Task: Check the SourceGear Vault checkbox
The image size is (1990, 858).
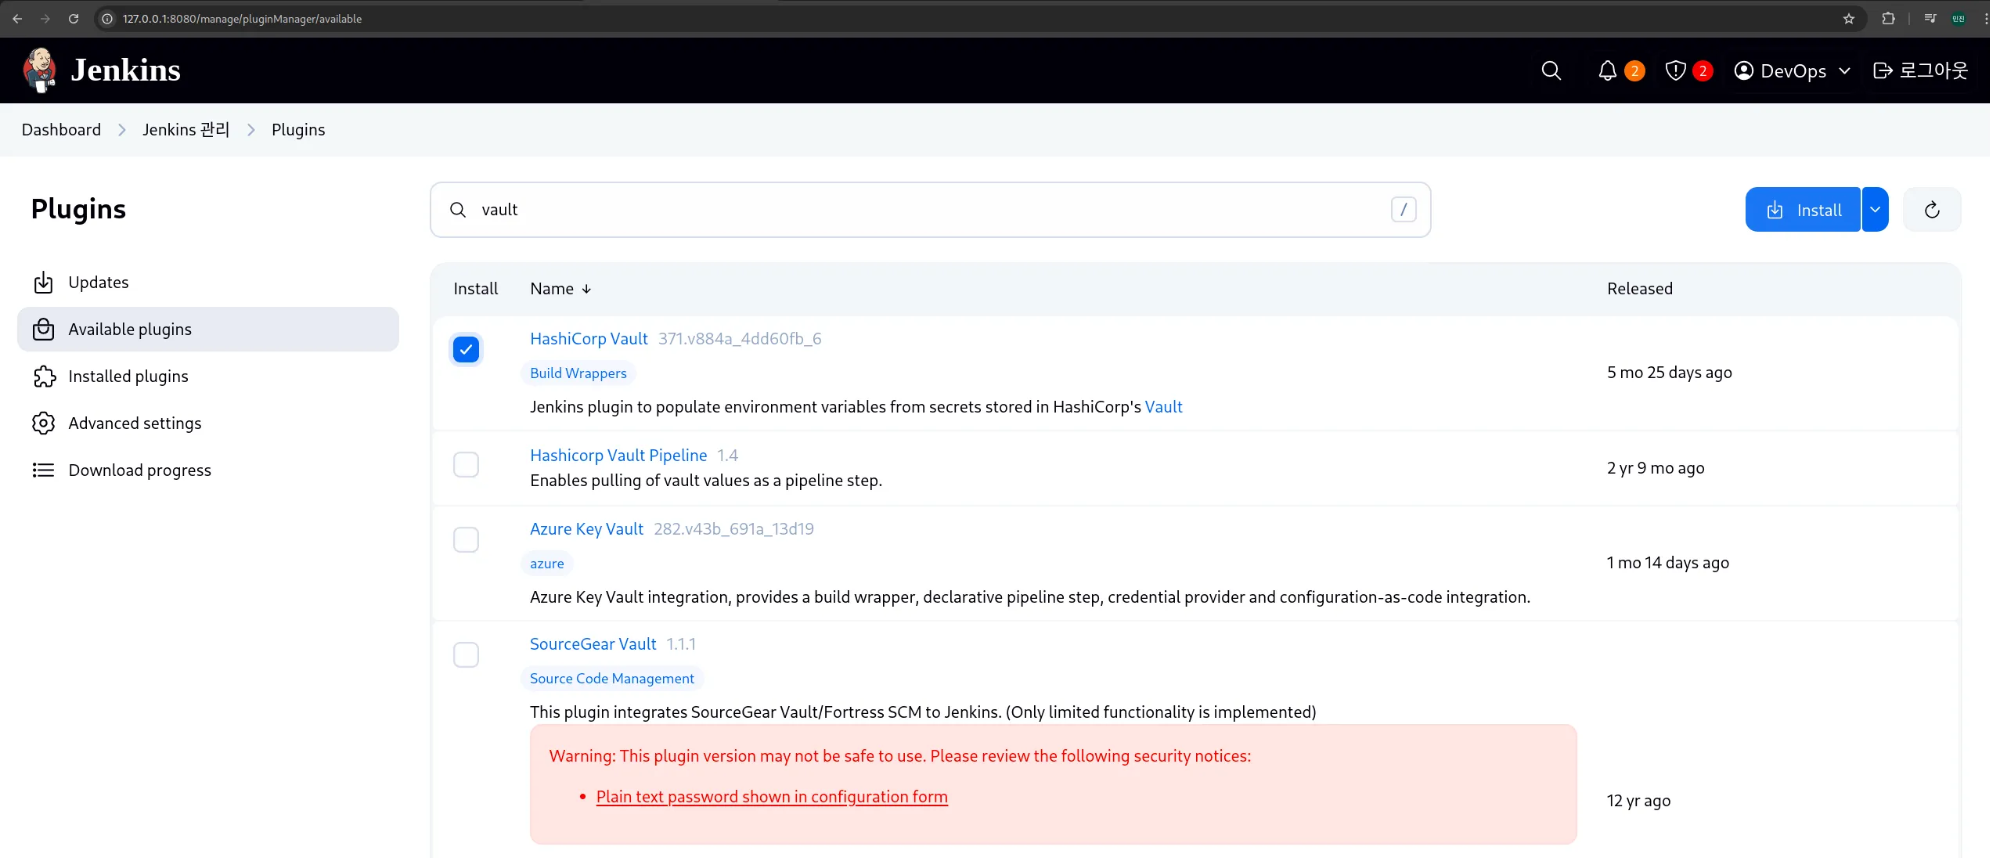Action: click(x=466, y=655)
